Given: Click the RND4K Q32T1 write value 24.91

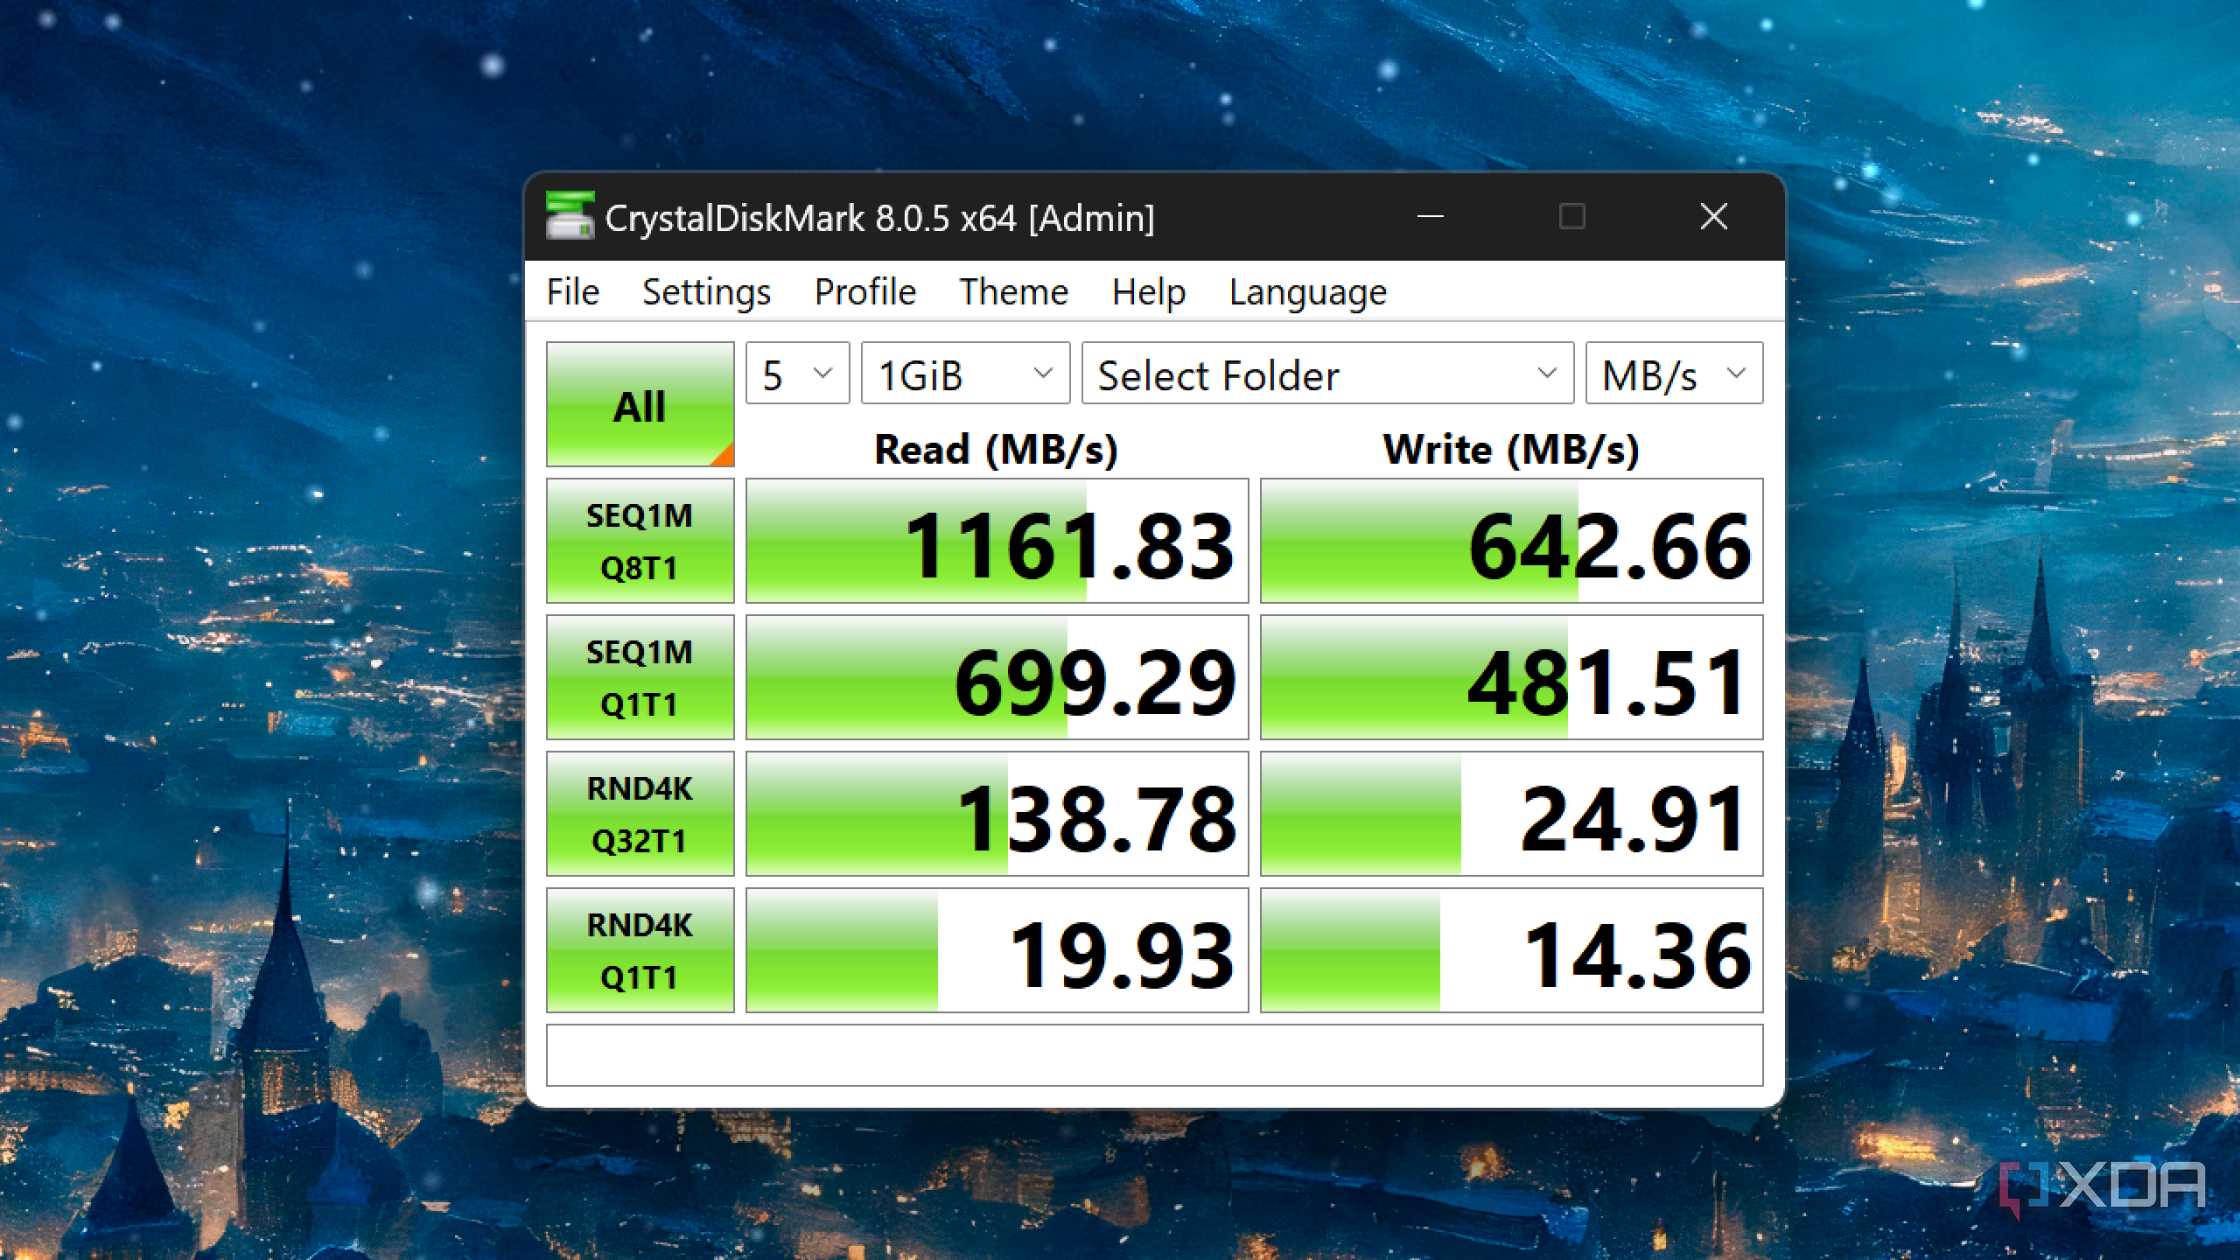Looking at the screenshot, I should click(x=1511, y=814).
